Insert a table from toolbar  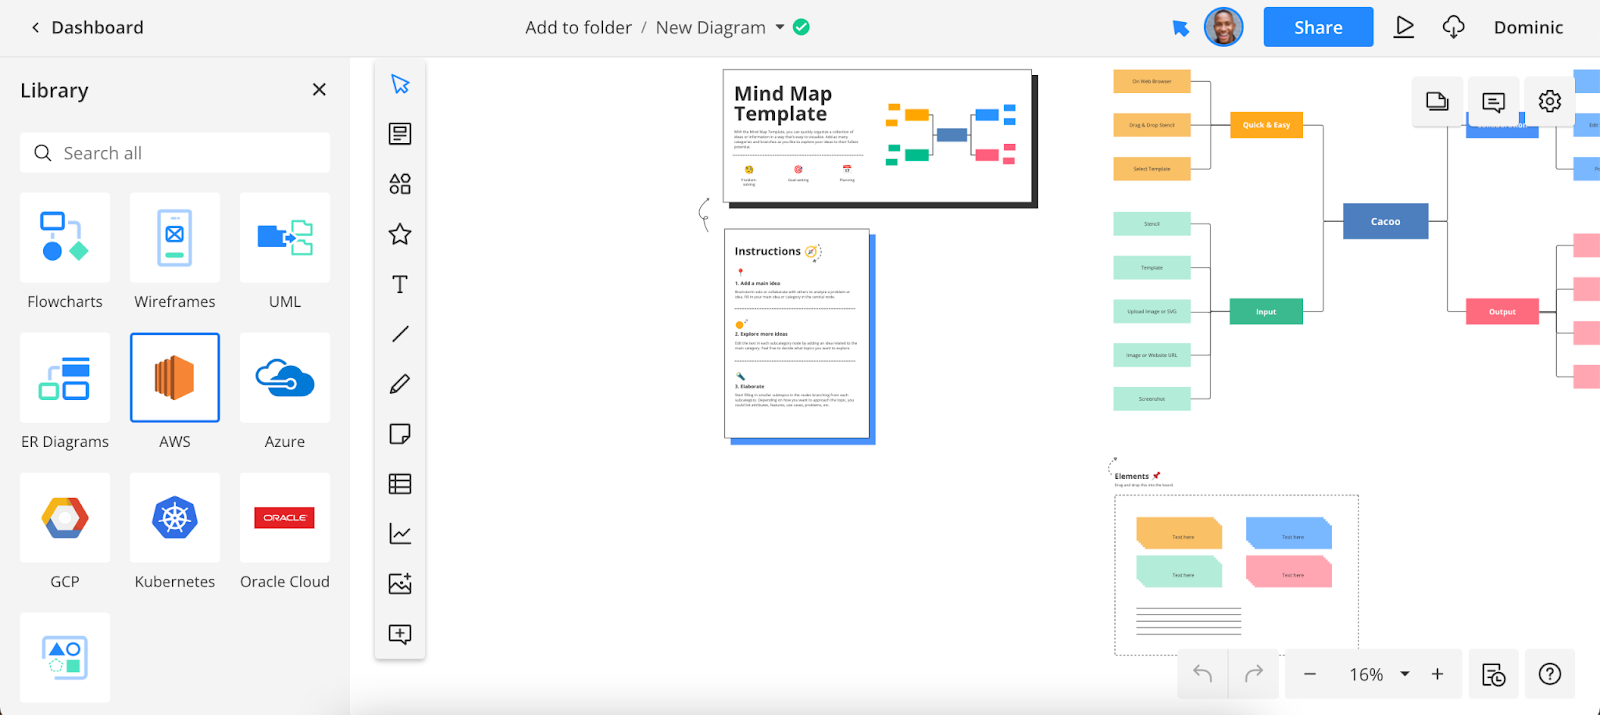400,484
